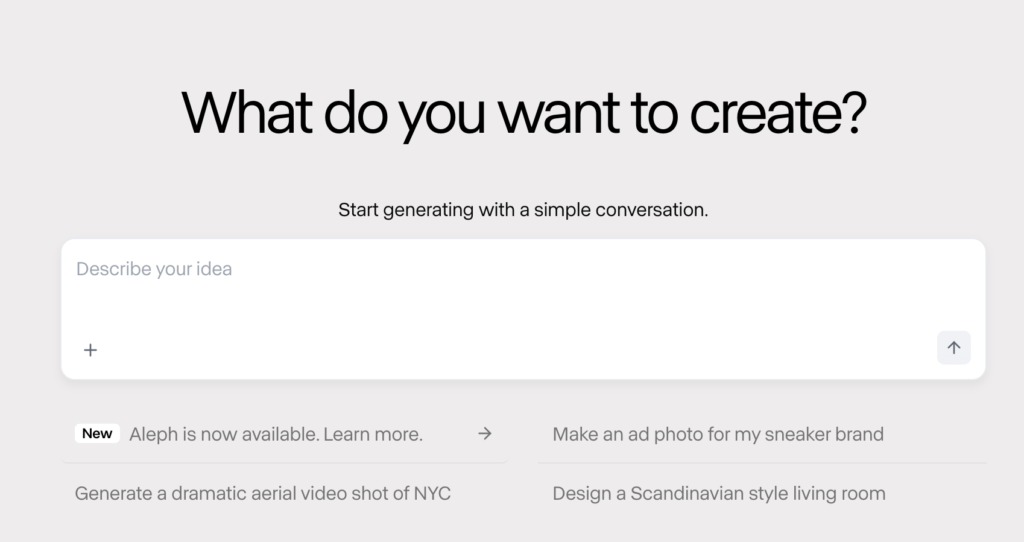Open the plus attachment menu in prompt box
Viewport: 1024px width, 542px height.
(x=90, y=350)
